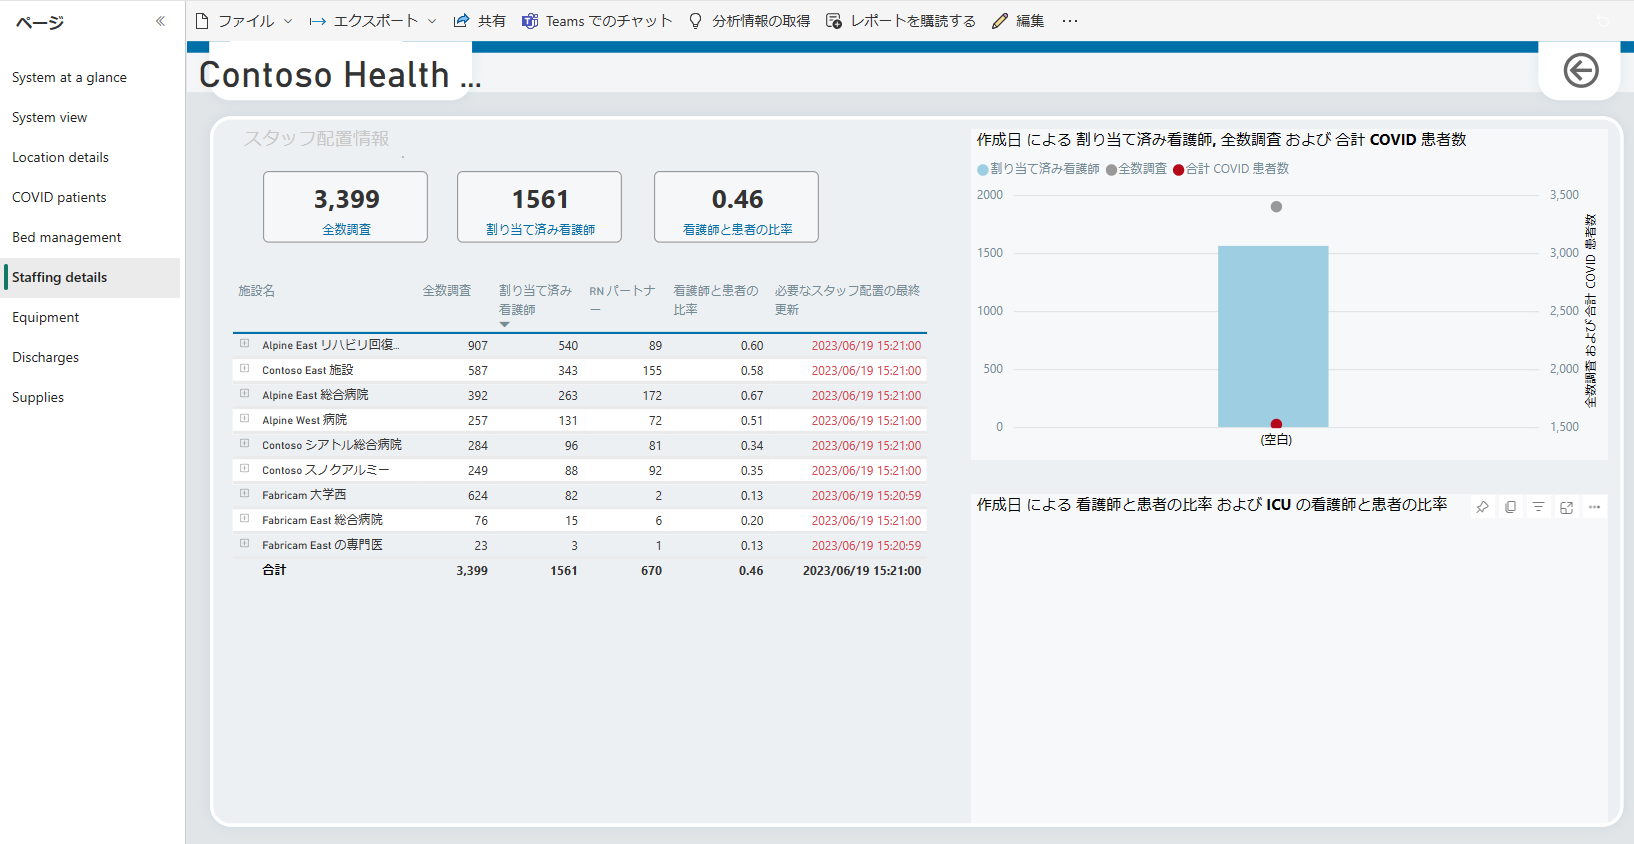The image size is (1634, 844).
Task: Sort by RN パートナー column header
Action: click(622, 300)
